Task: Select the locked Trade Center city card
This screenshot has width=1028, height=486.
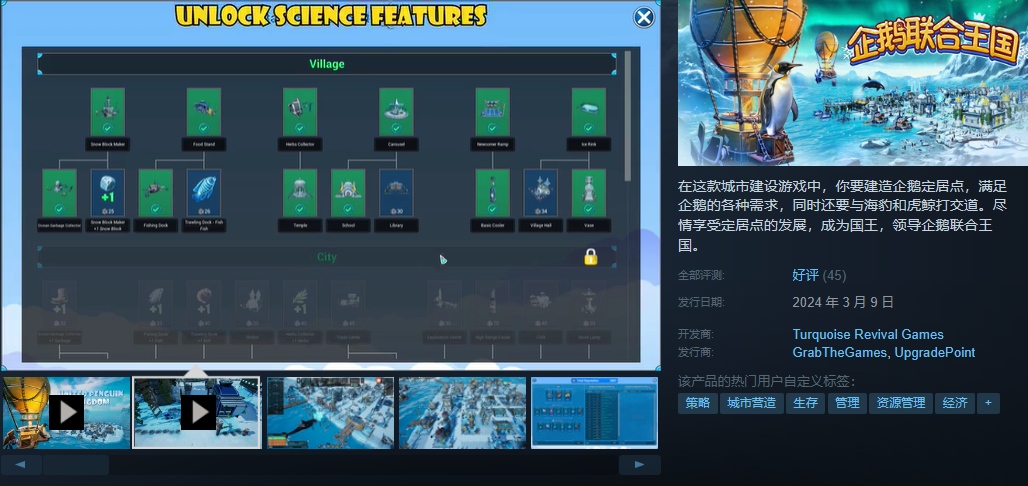Action: pyautogui.click(x=347, y=305)
